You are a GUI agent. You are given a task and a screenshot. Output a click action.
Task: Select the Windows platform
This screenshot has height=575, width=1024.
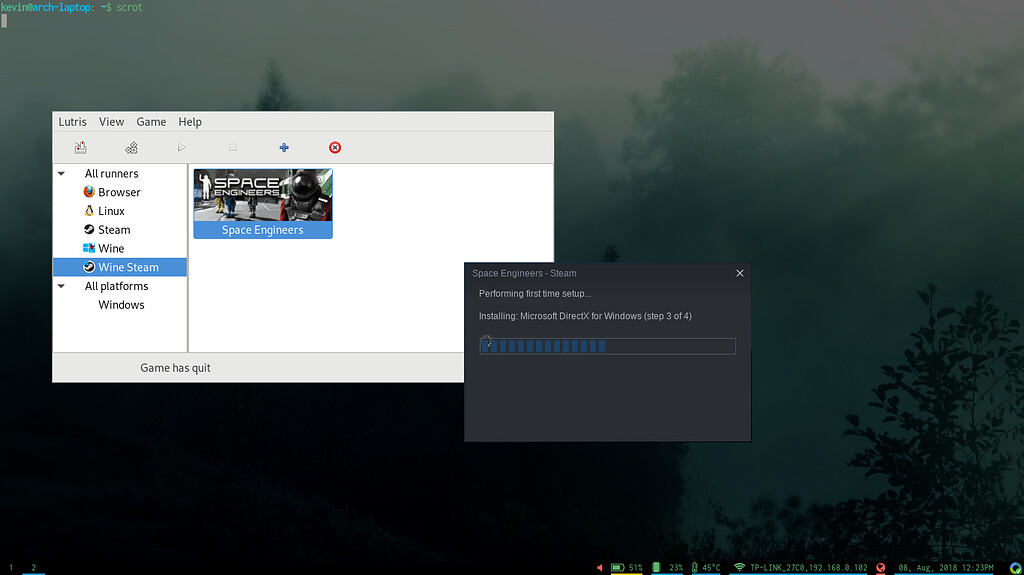click(x=121, y=305)
